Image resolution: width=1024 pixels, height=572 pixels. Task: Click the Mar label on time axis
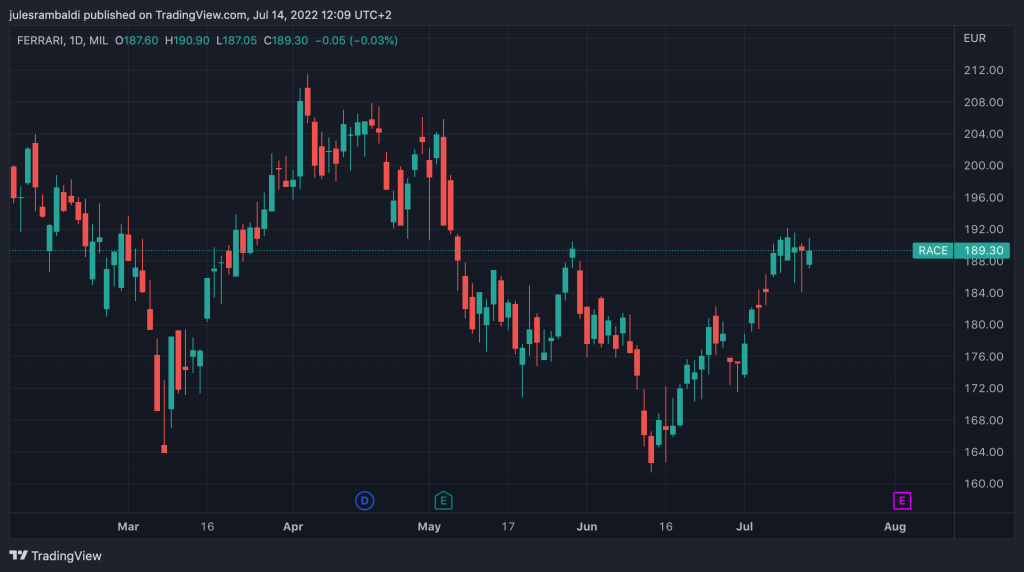[x=128, y=526]
